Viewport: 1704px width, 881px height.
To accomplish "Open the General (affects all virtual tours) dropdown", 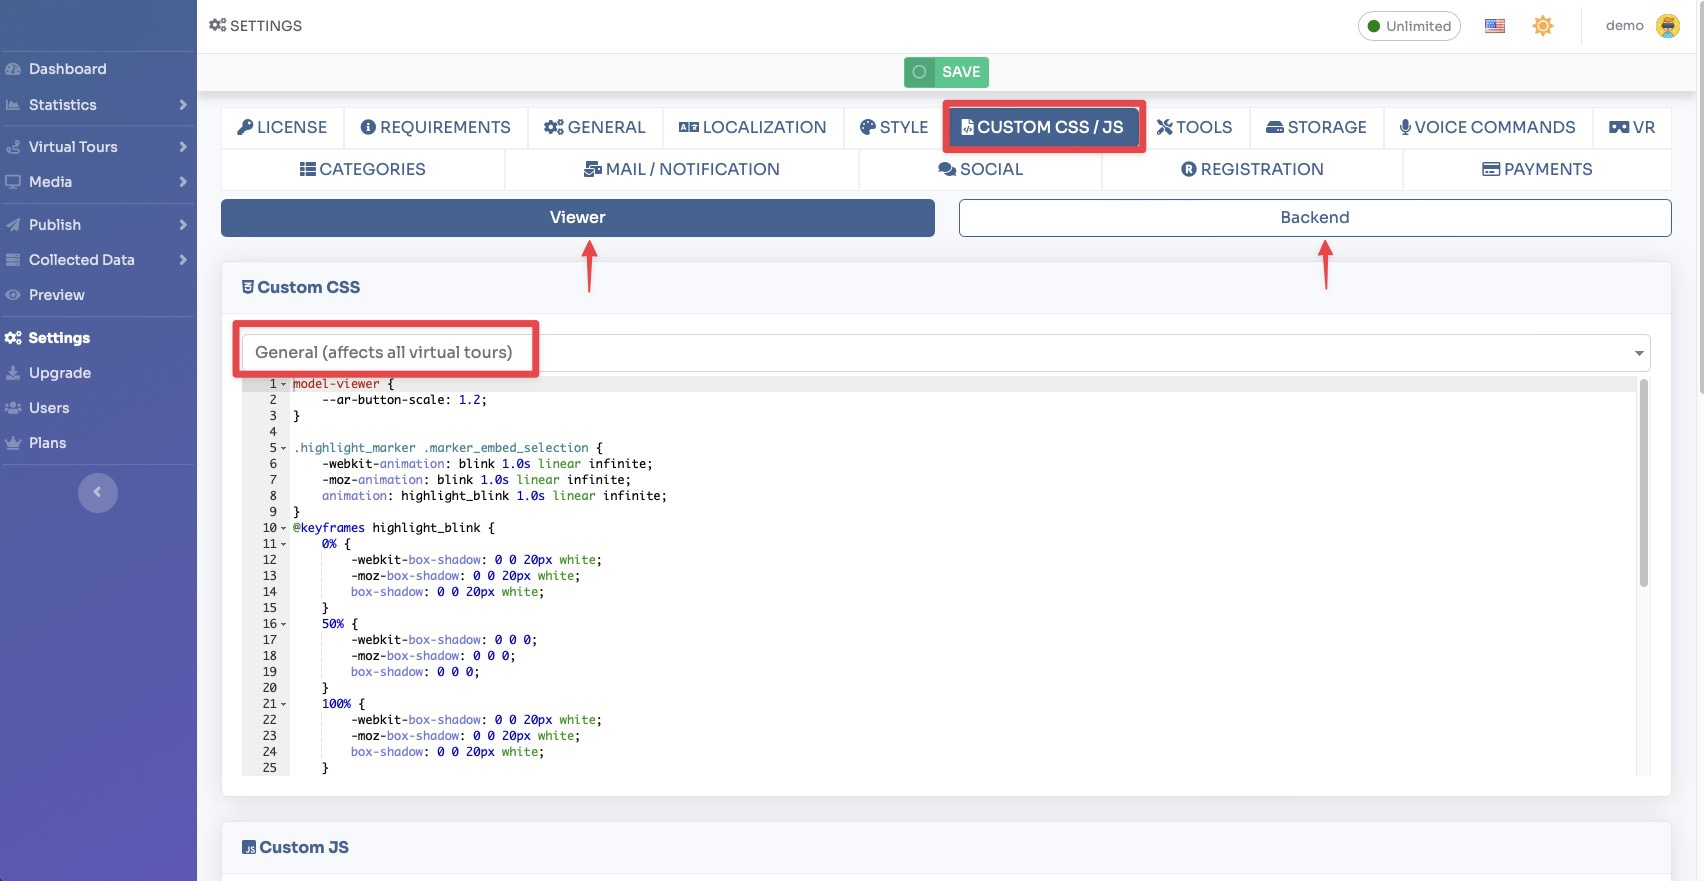I will coord(946,352).
